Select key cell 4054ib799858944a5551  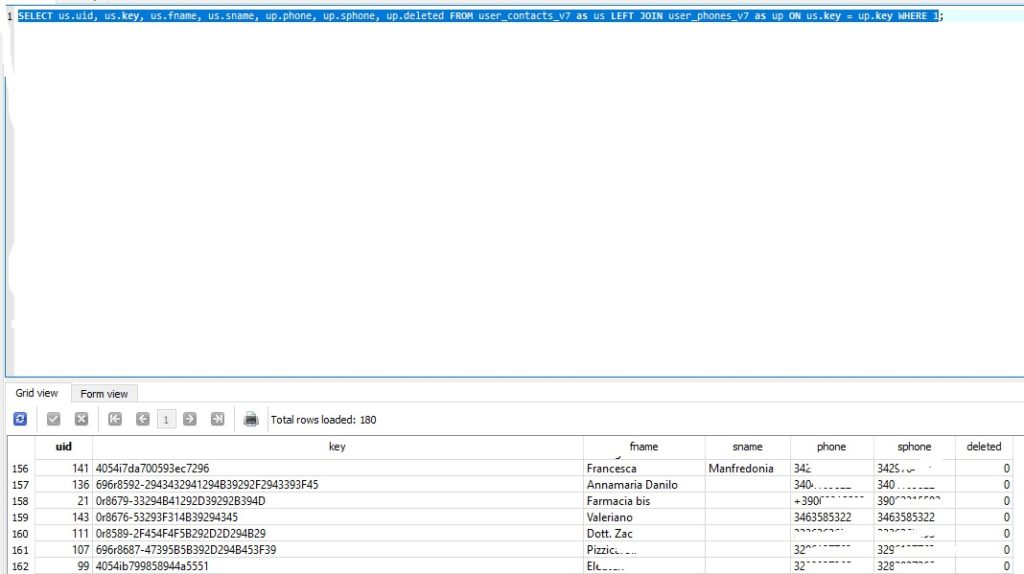click(x=338, y=566)
